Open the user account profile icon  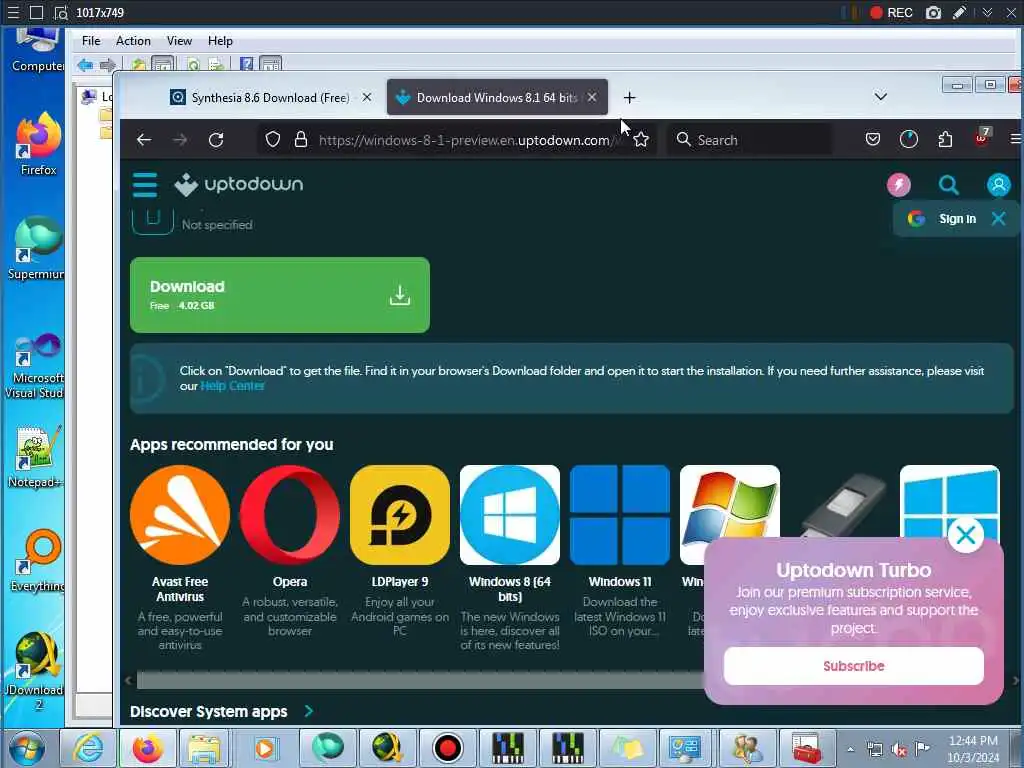[998, 185]
